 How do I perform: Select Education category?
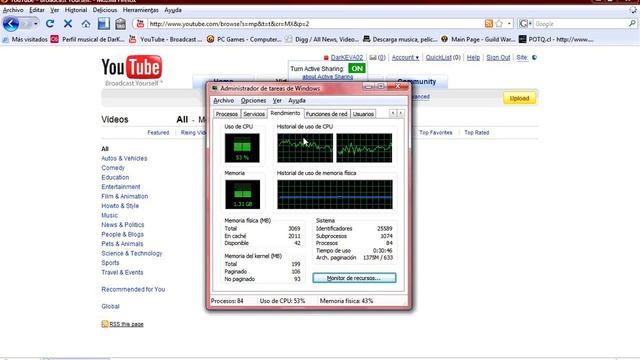(x=115, y=178)
